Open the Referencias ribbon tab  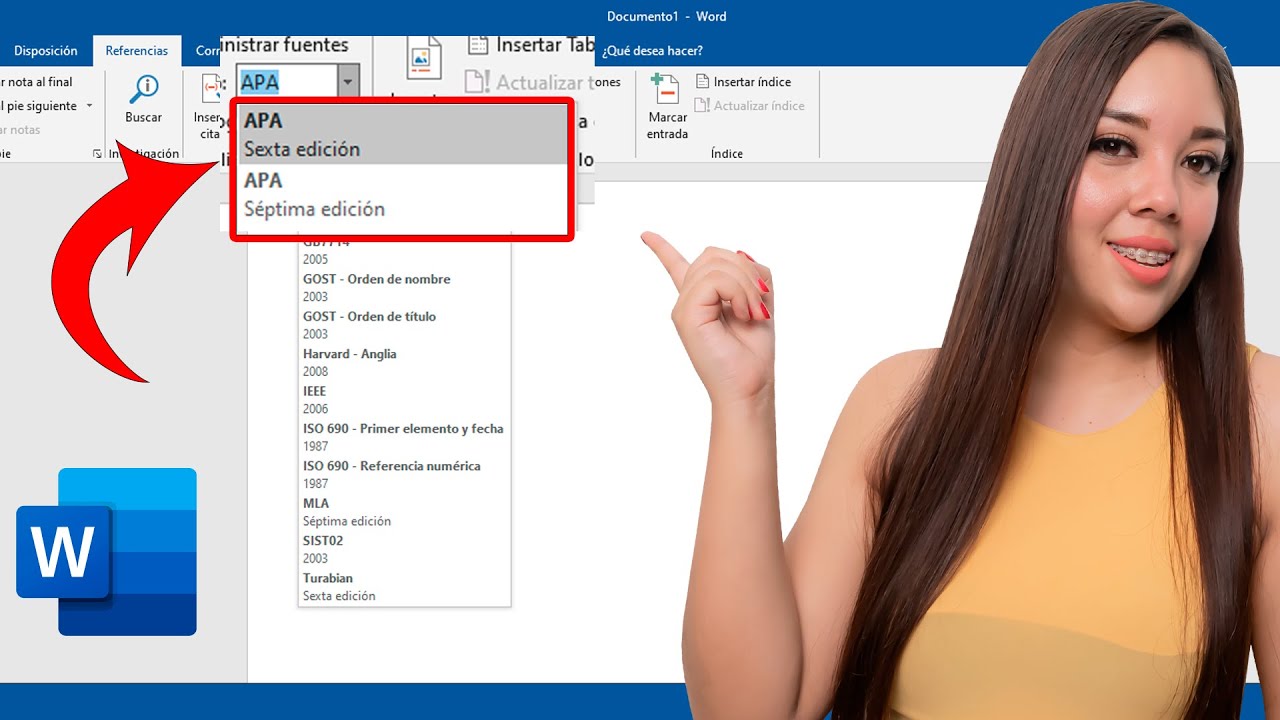(x=137, y=51)
